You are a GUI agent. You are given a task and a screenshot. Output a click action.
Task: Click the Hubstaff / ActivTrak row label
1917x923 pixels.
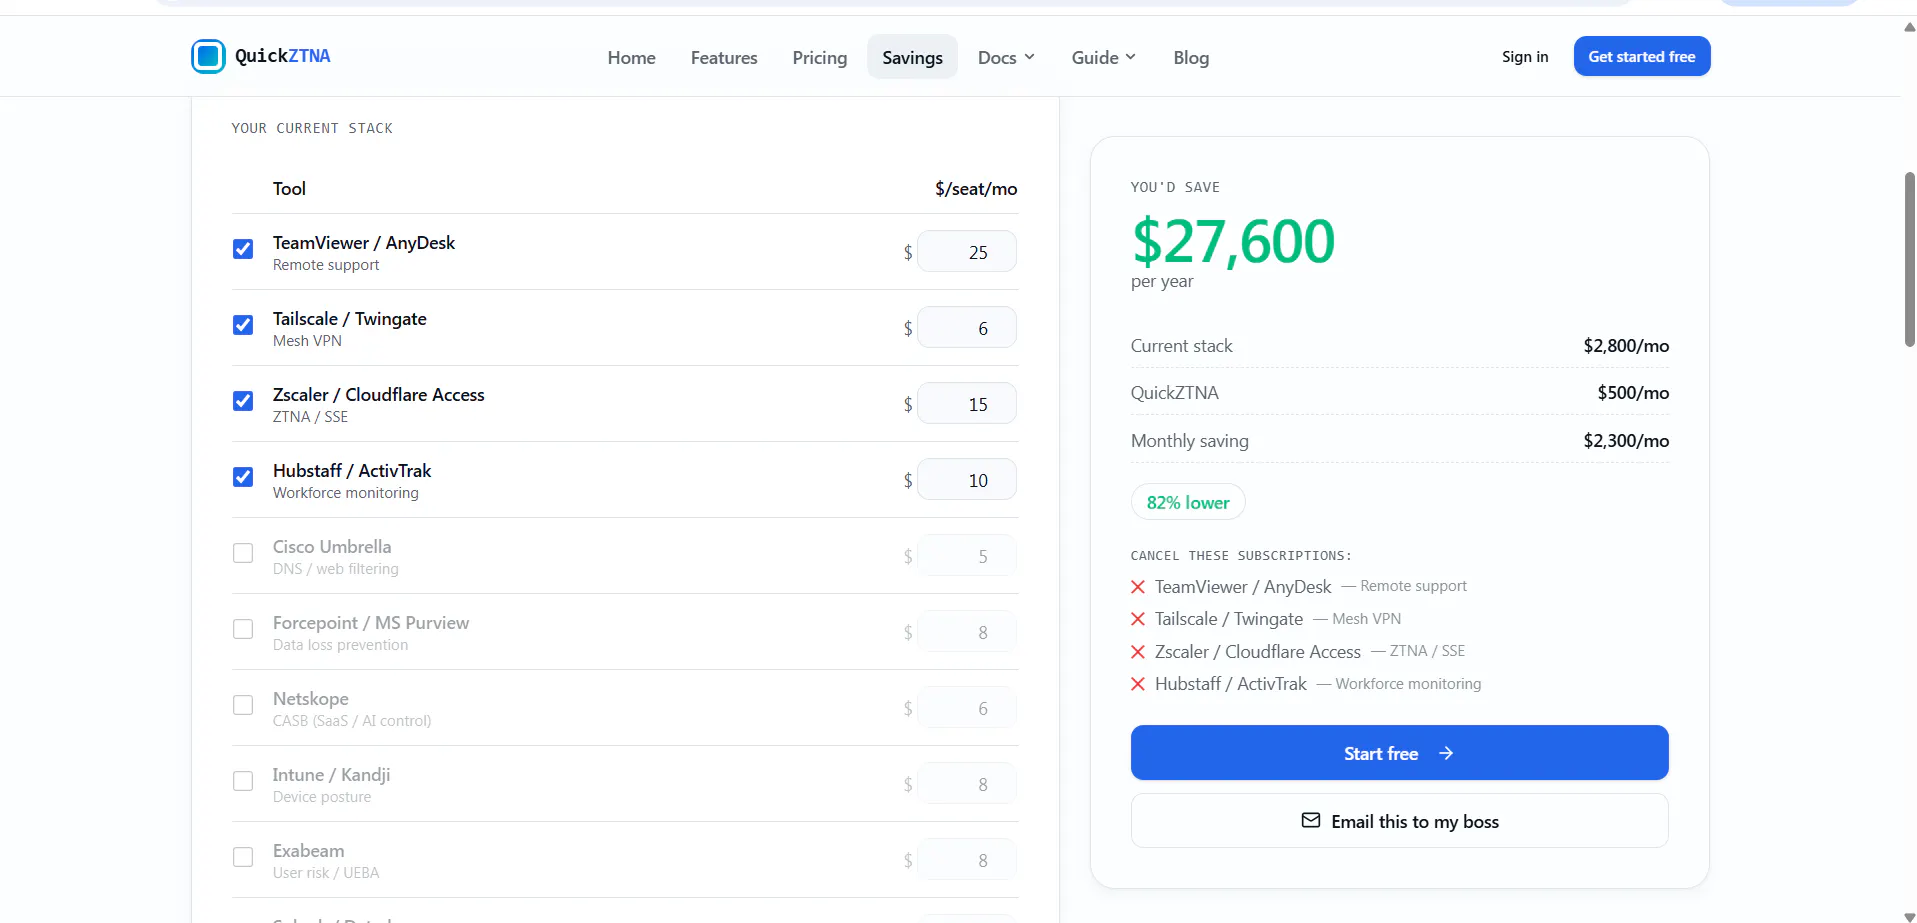click(x=352, y=471)
